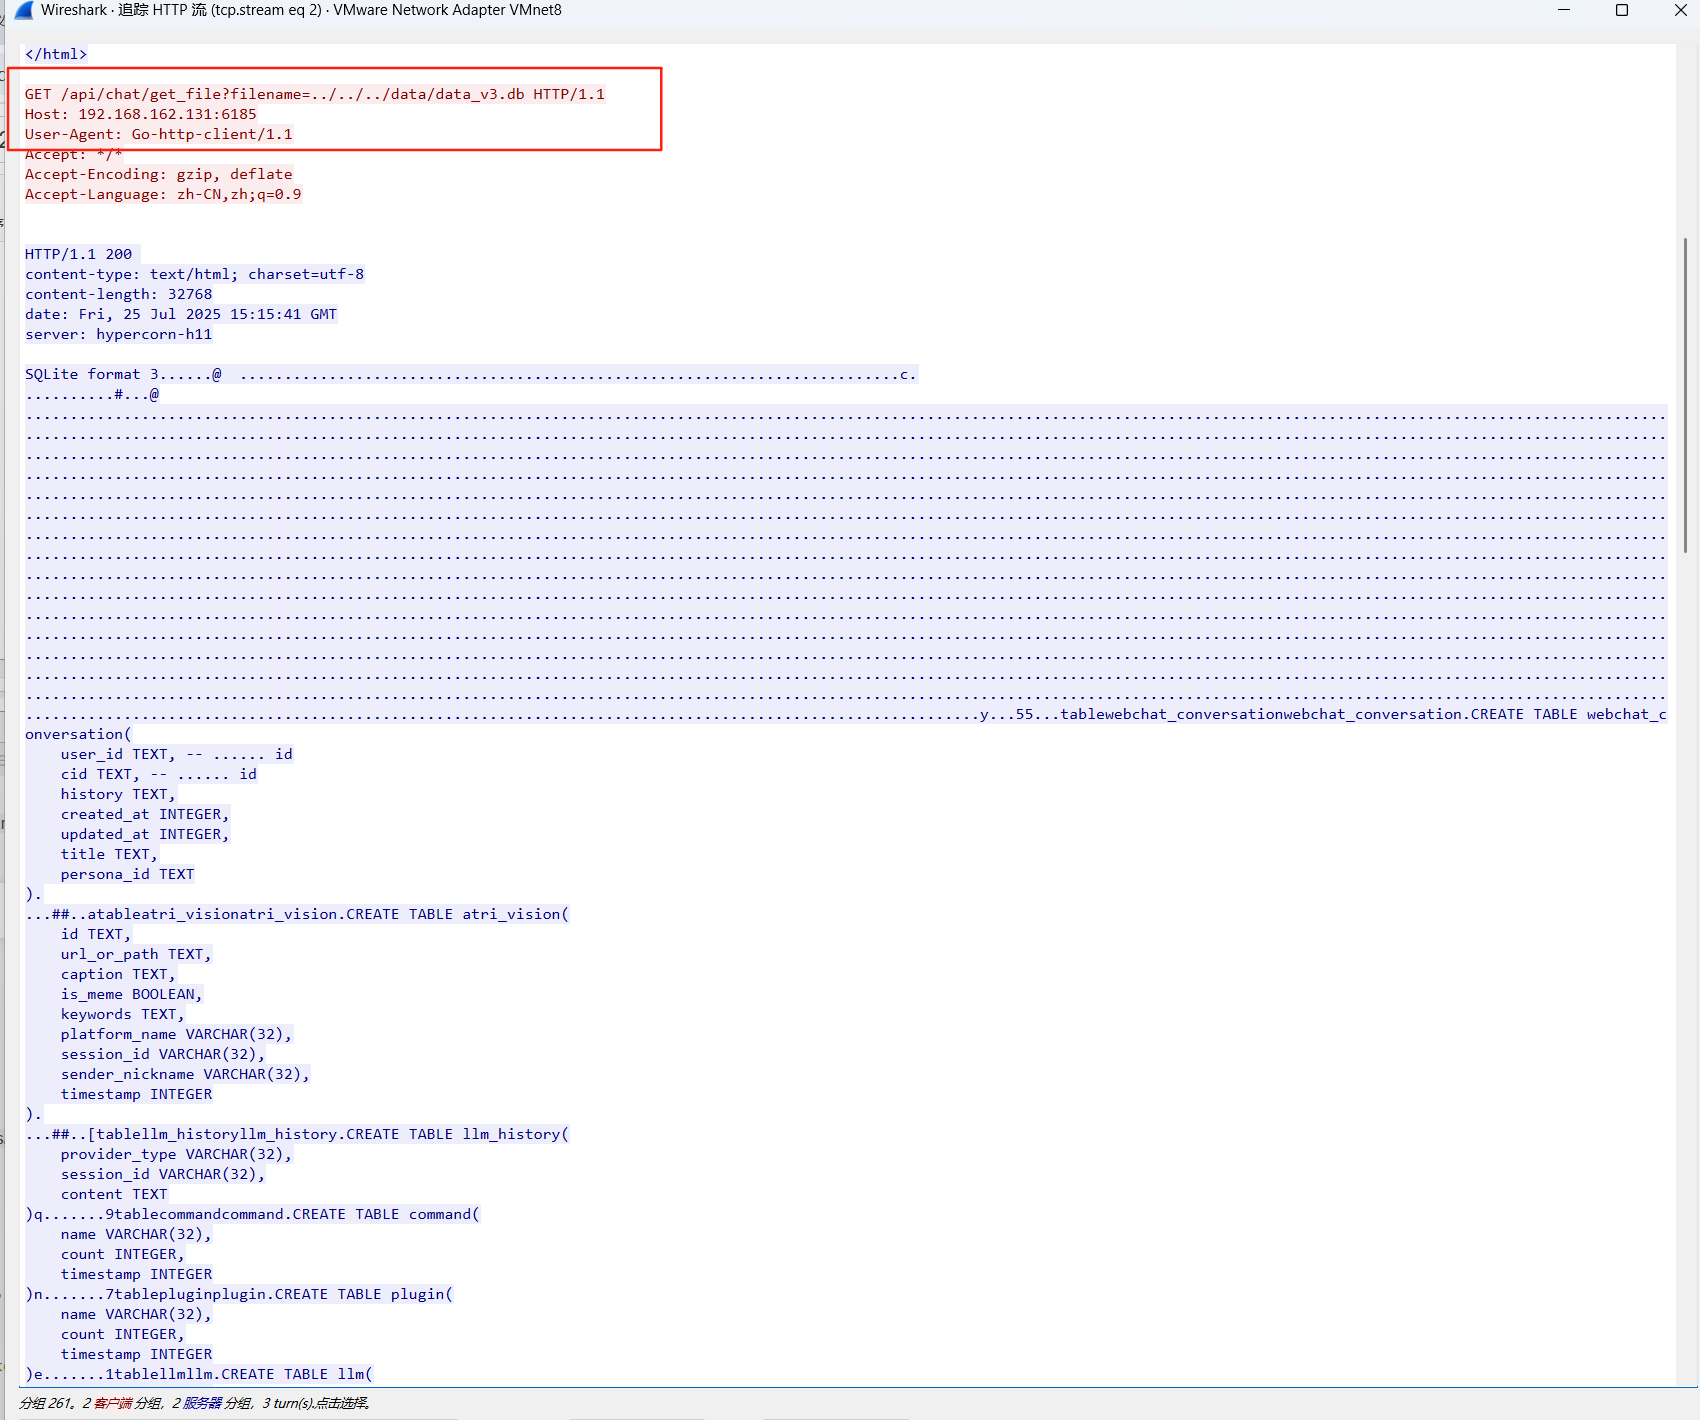Click the history TEXT, line

click(x=118, y=794)
